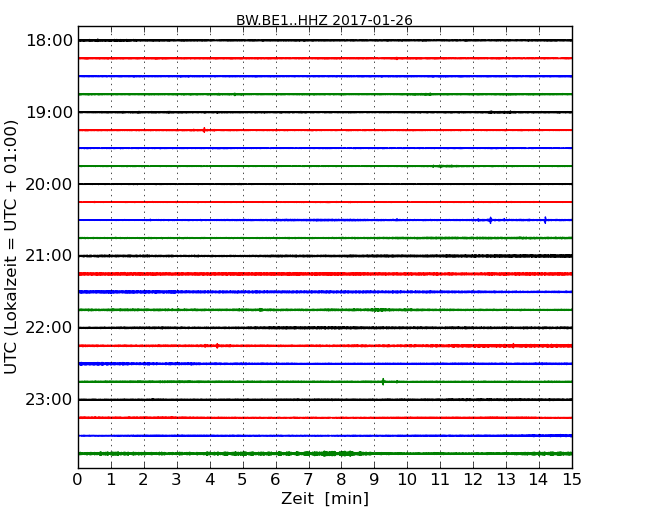Click the plot title BW.BE1..HHZ 2017-01-26
Viewport: 650px width, 520px height.
coord(324,20)
